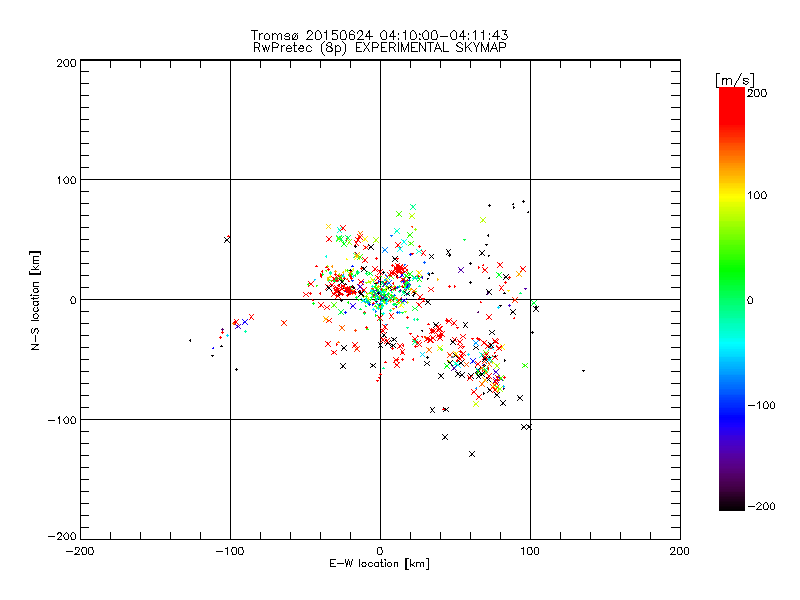The image size is (800, 600).
Task: Click the colorbar at the green 0 level
Action: [x=732, y=300]
